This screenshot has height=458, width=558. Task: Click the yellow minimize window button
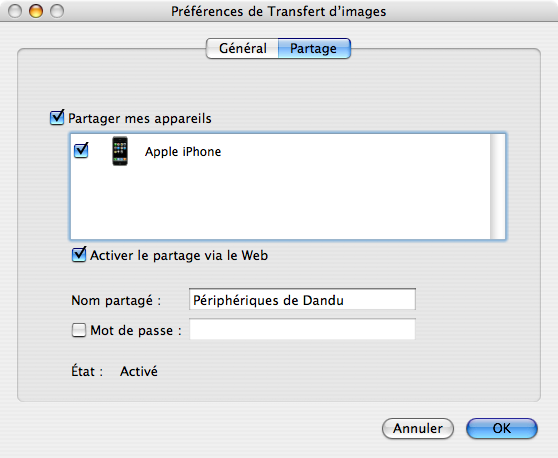tap(36, 11)
